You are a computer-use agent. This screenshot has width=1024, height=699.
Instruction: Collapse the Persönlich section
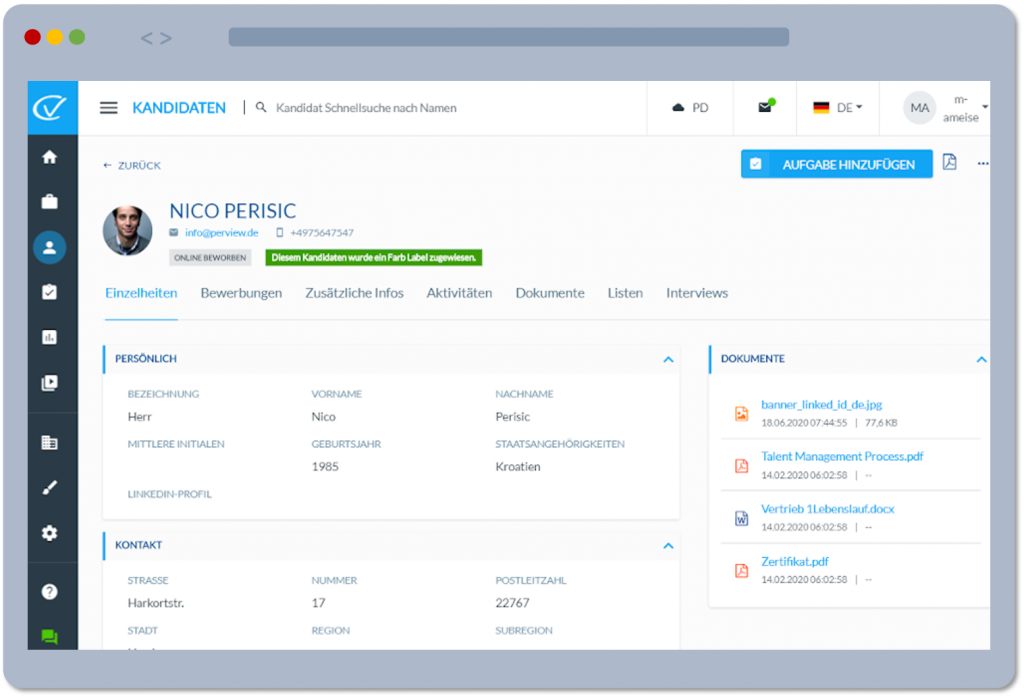(667, 359)
